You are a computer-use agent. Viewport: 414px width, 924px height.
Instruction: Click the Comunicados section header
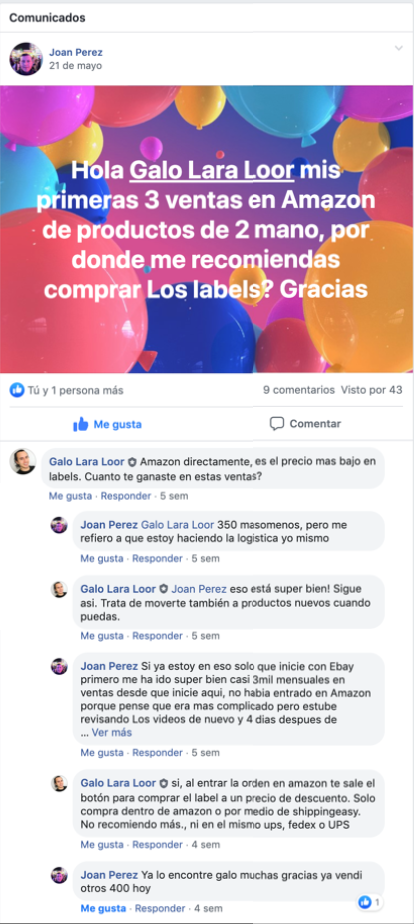point(47,18)
